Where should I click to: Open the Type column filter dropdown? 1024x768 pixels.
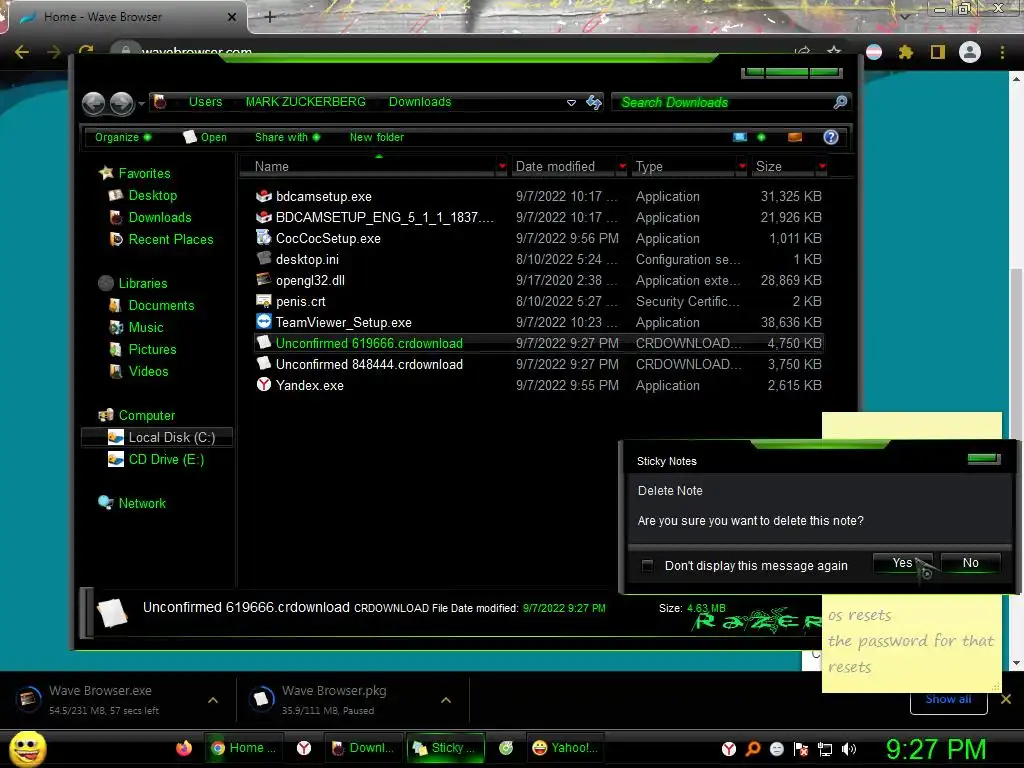[742, 167]
